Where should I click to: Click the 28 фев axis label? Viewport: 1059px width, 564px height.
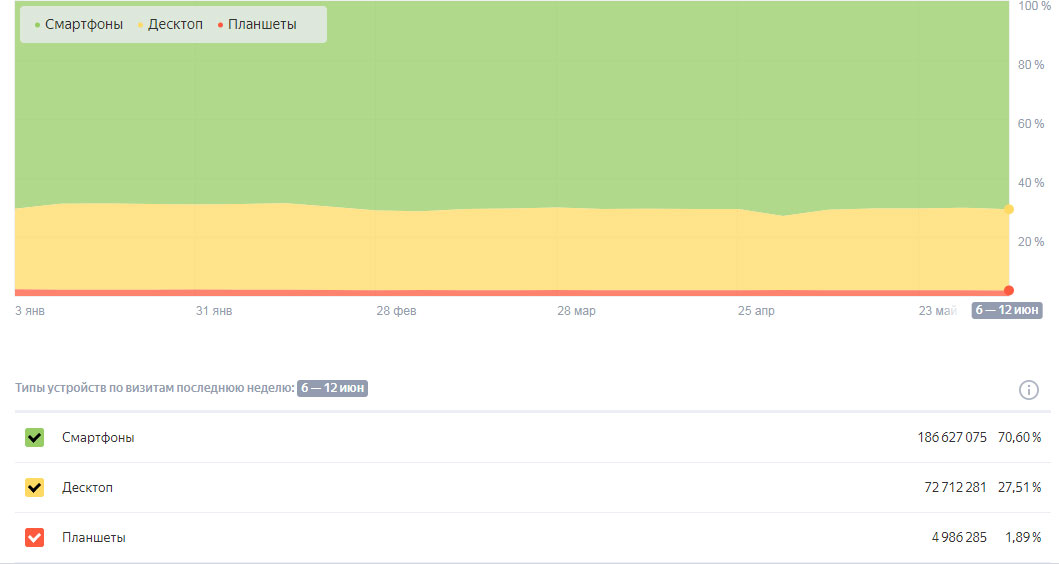pos(396,311)
